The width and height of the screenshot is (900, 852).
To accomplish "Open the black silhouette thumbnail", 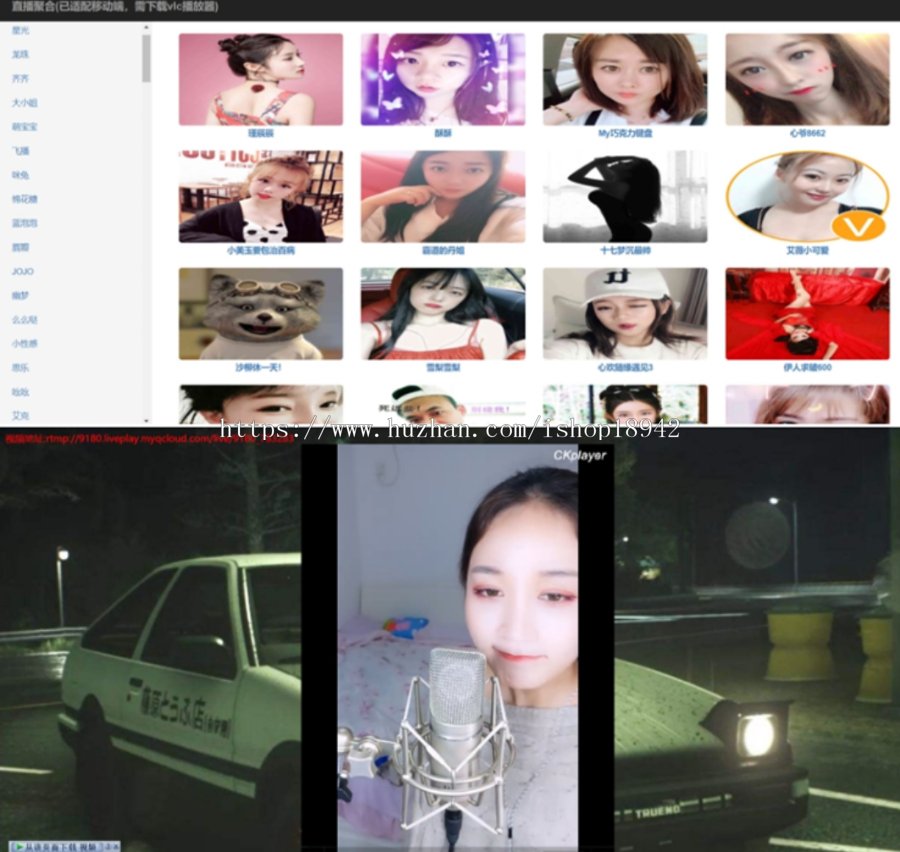I will coord(625,196).
